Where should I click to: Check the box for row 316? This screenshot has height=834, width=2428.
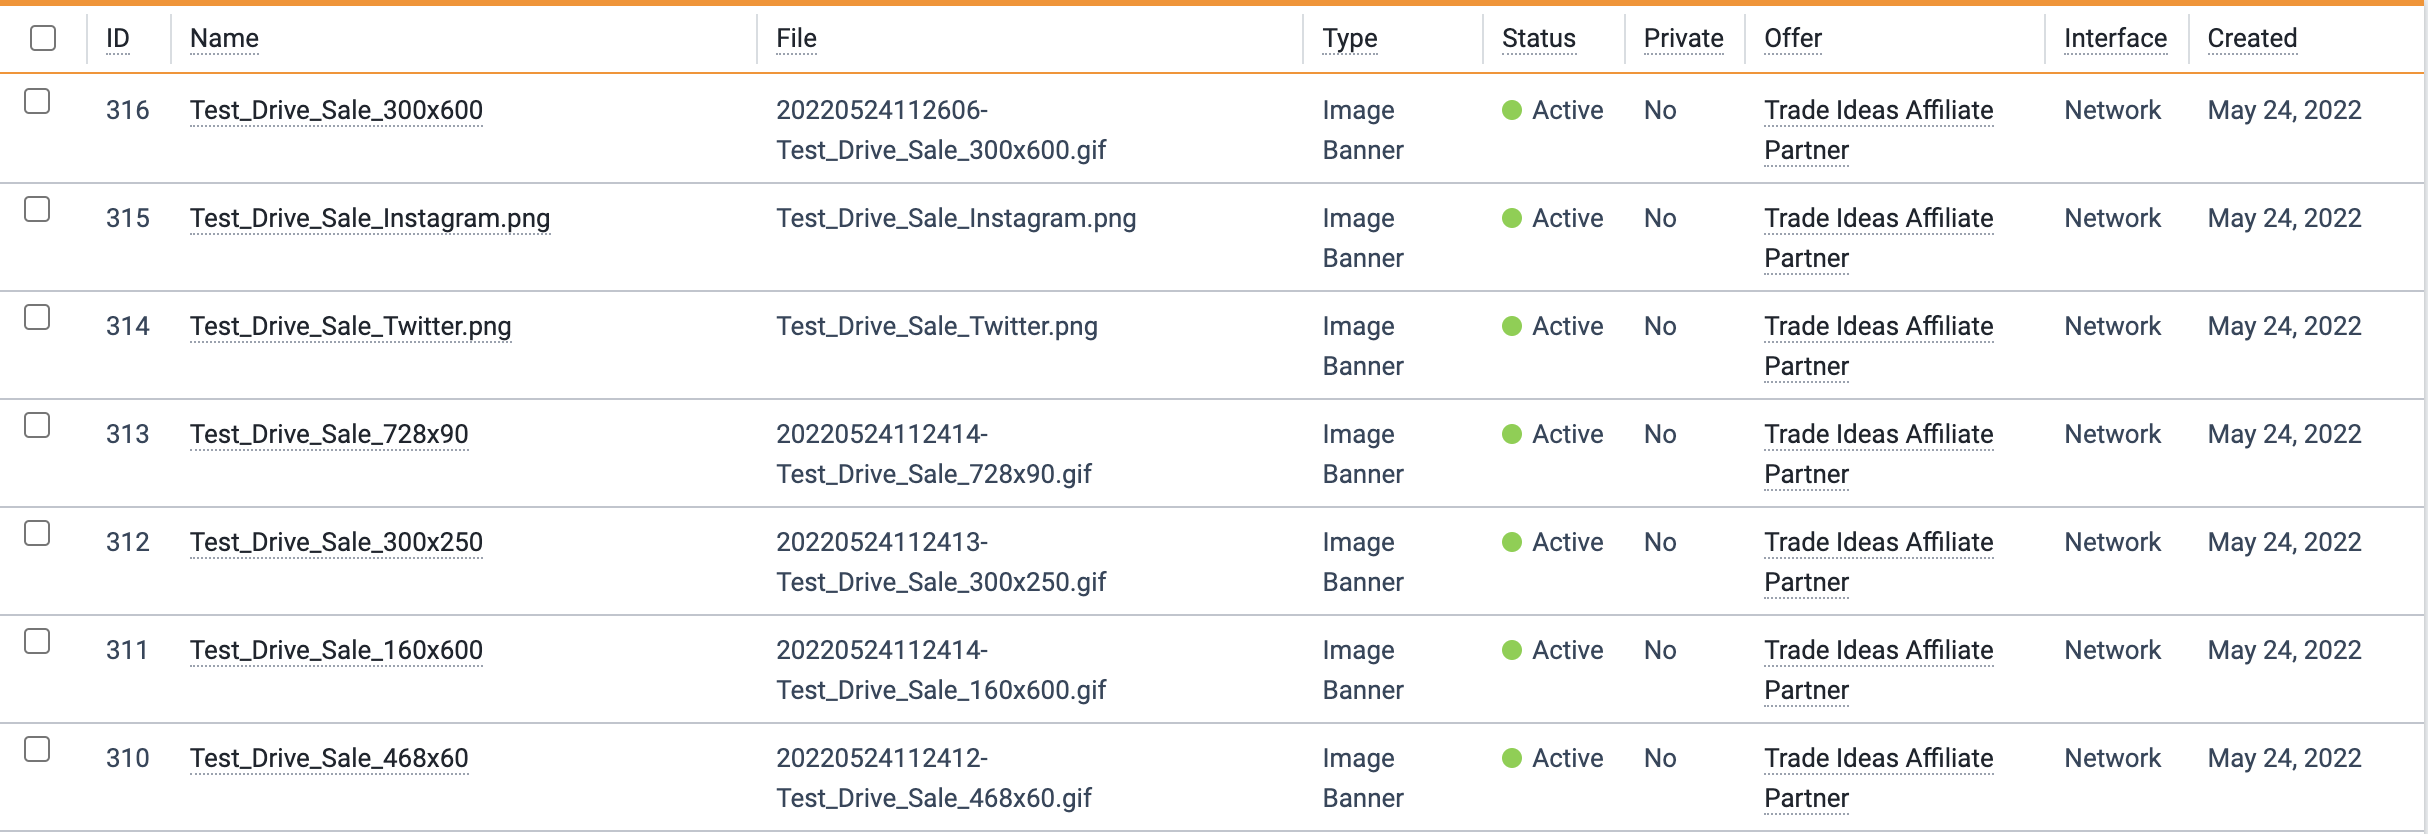[37, 101]
